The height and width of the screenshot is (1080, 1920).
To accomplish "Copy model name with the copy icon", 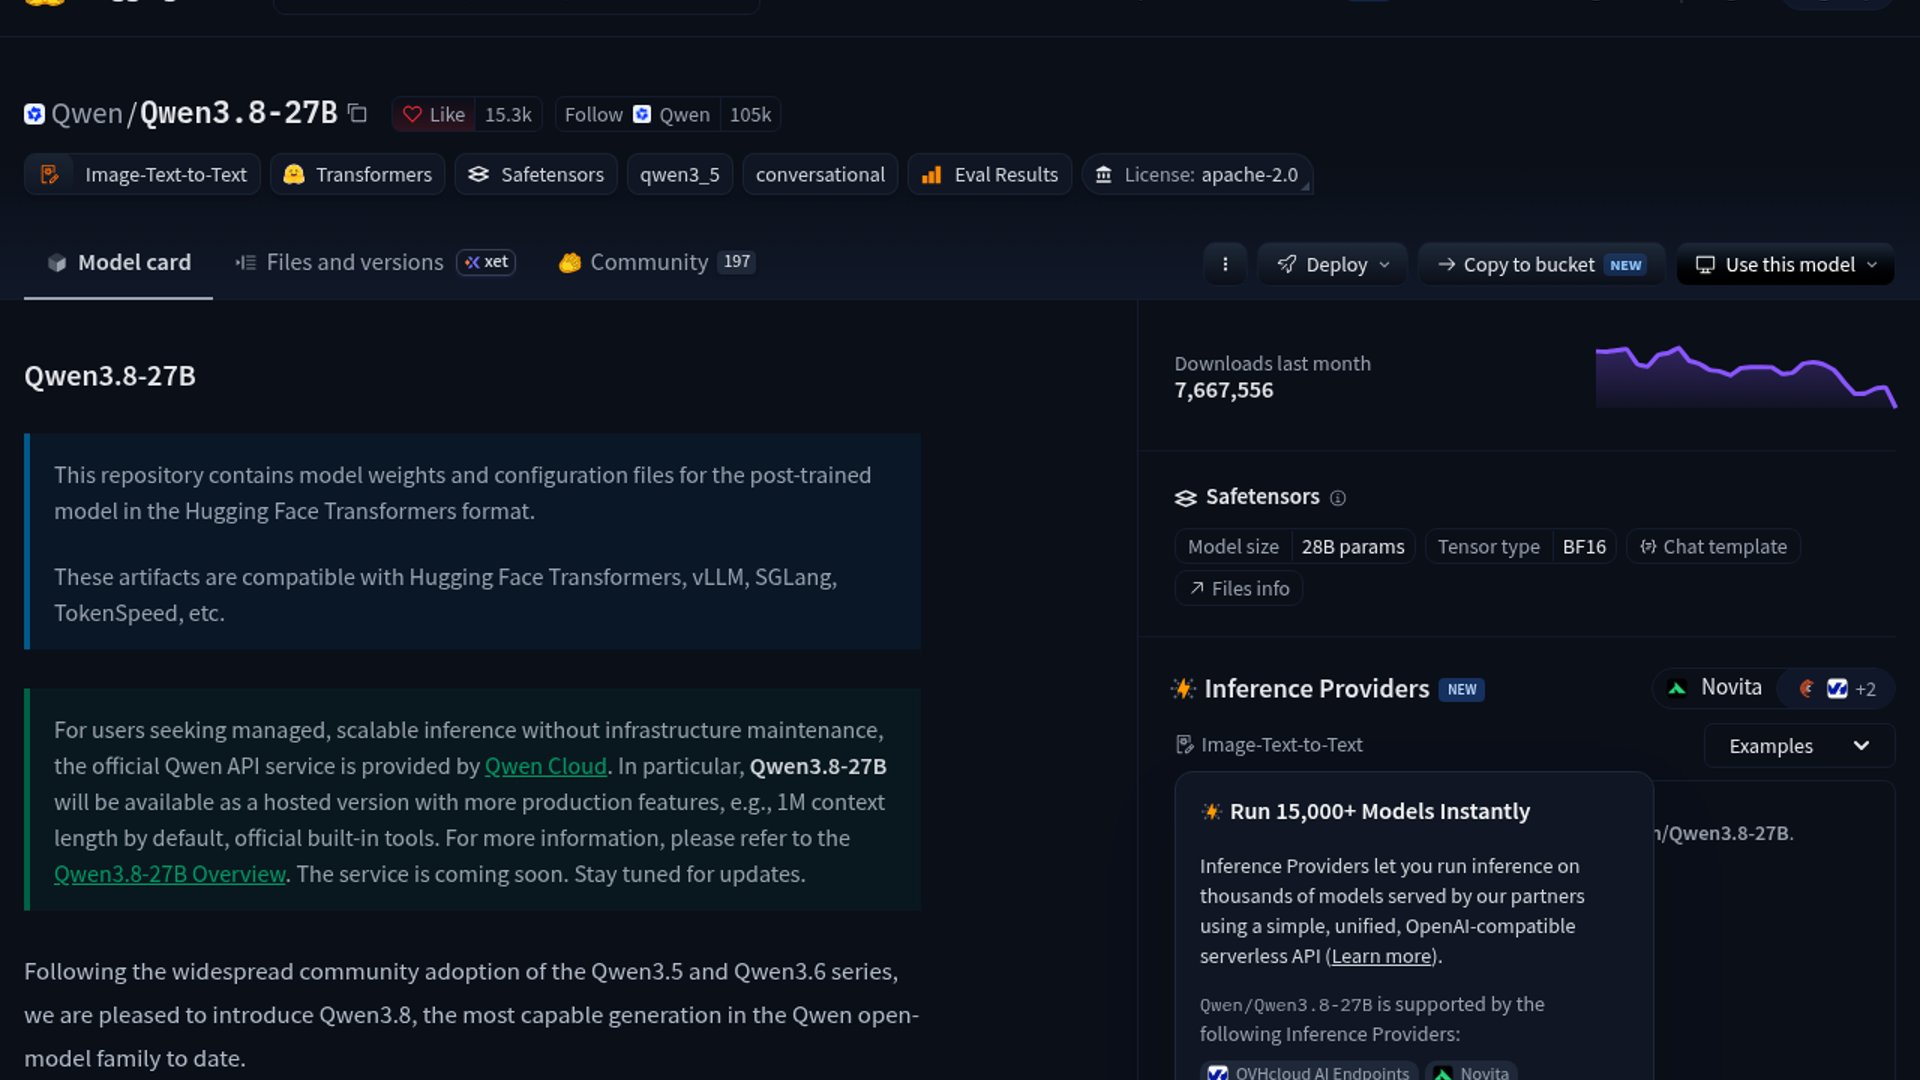I will click(357, 114).
